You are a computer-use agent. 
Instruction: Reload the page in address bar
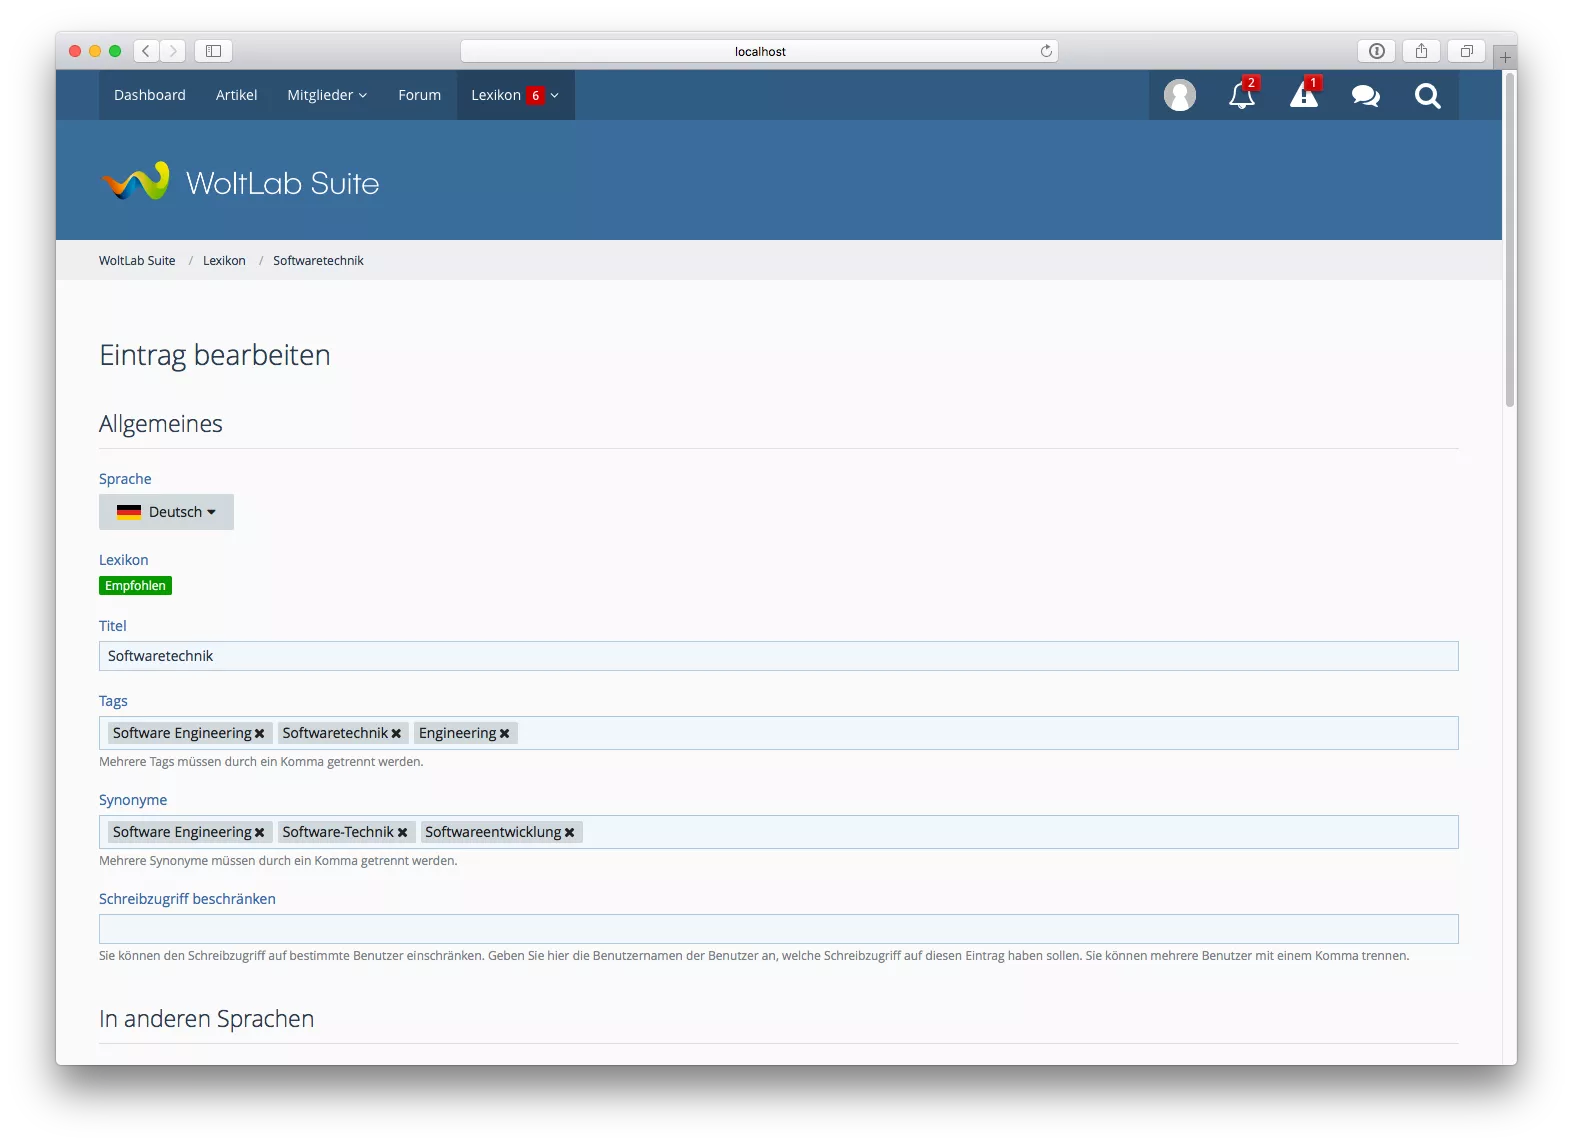click(x=1046, y=51)
